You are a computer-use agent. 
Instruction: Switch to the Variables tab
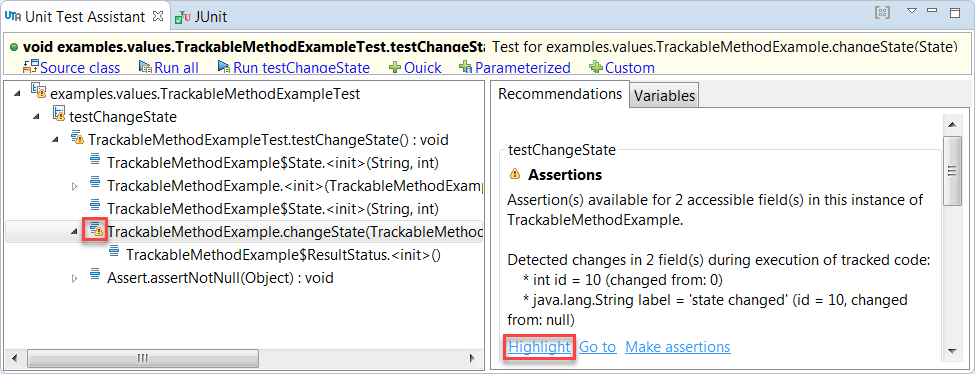[664, 96]
